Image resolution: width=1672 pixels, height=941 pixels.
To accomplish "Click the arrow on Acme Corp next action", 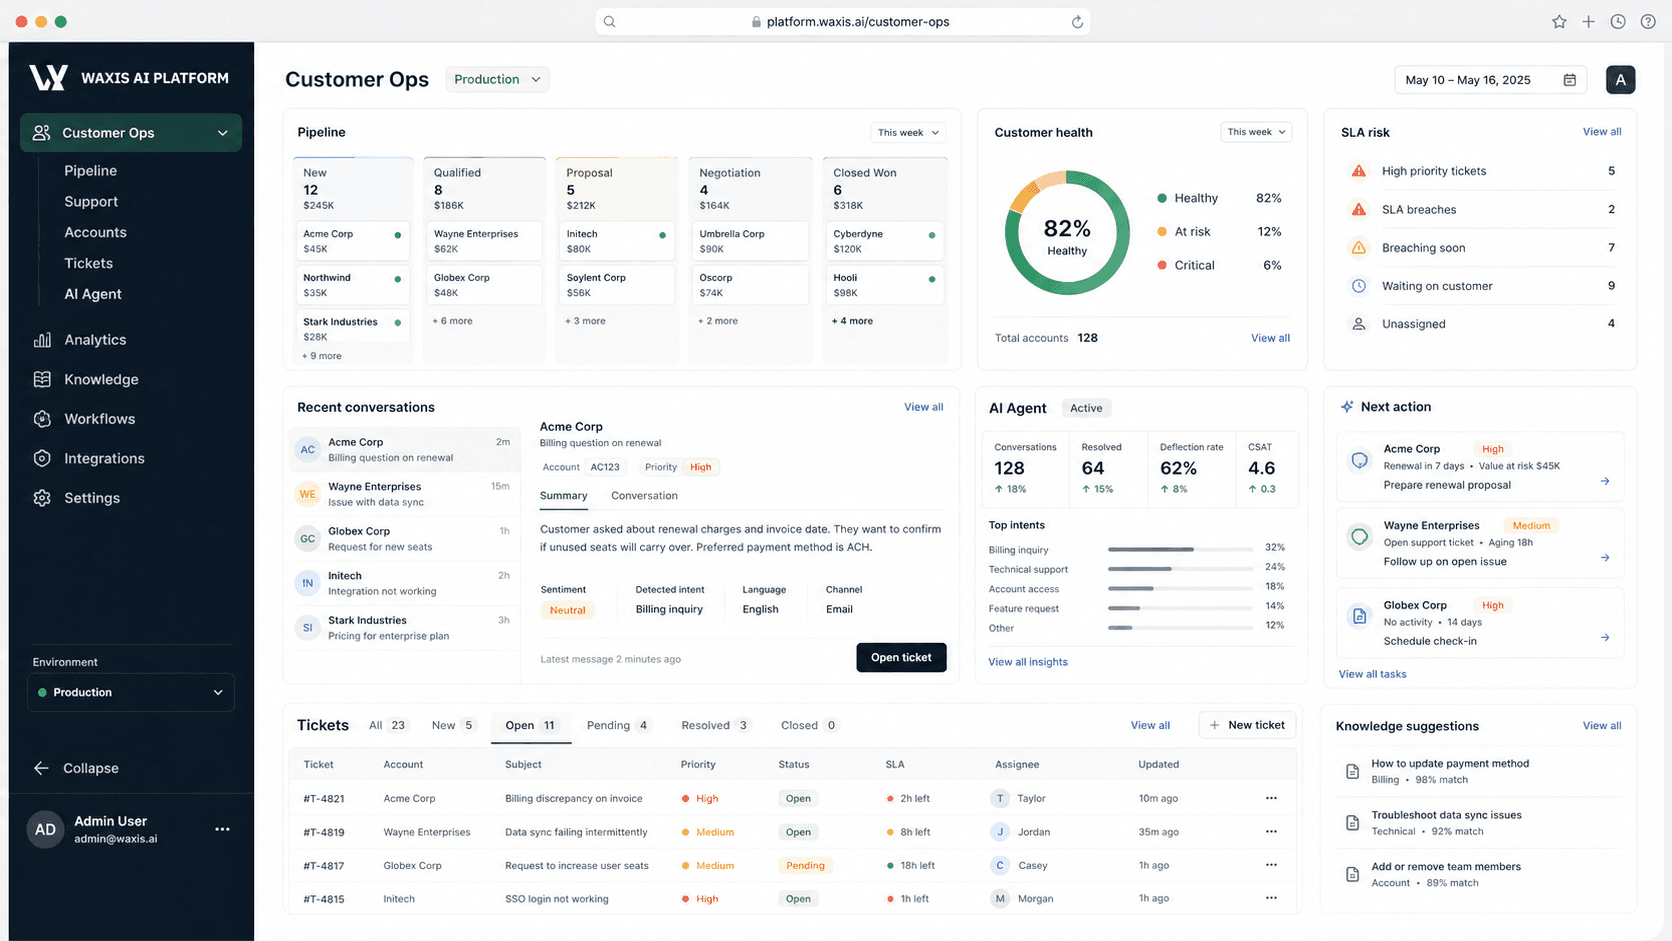I will 1605,481.
